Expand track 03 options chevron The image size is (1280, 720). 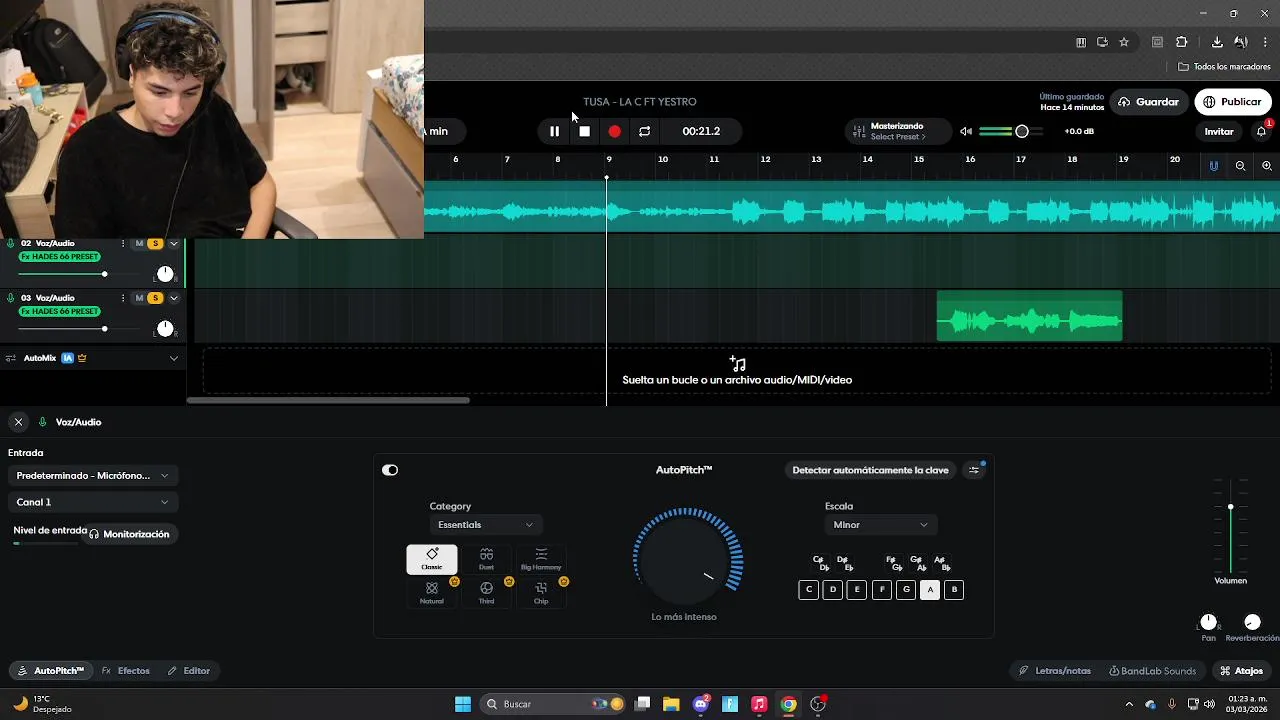[174, 298]
